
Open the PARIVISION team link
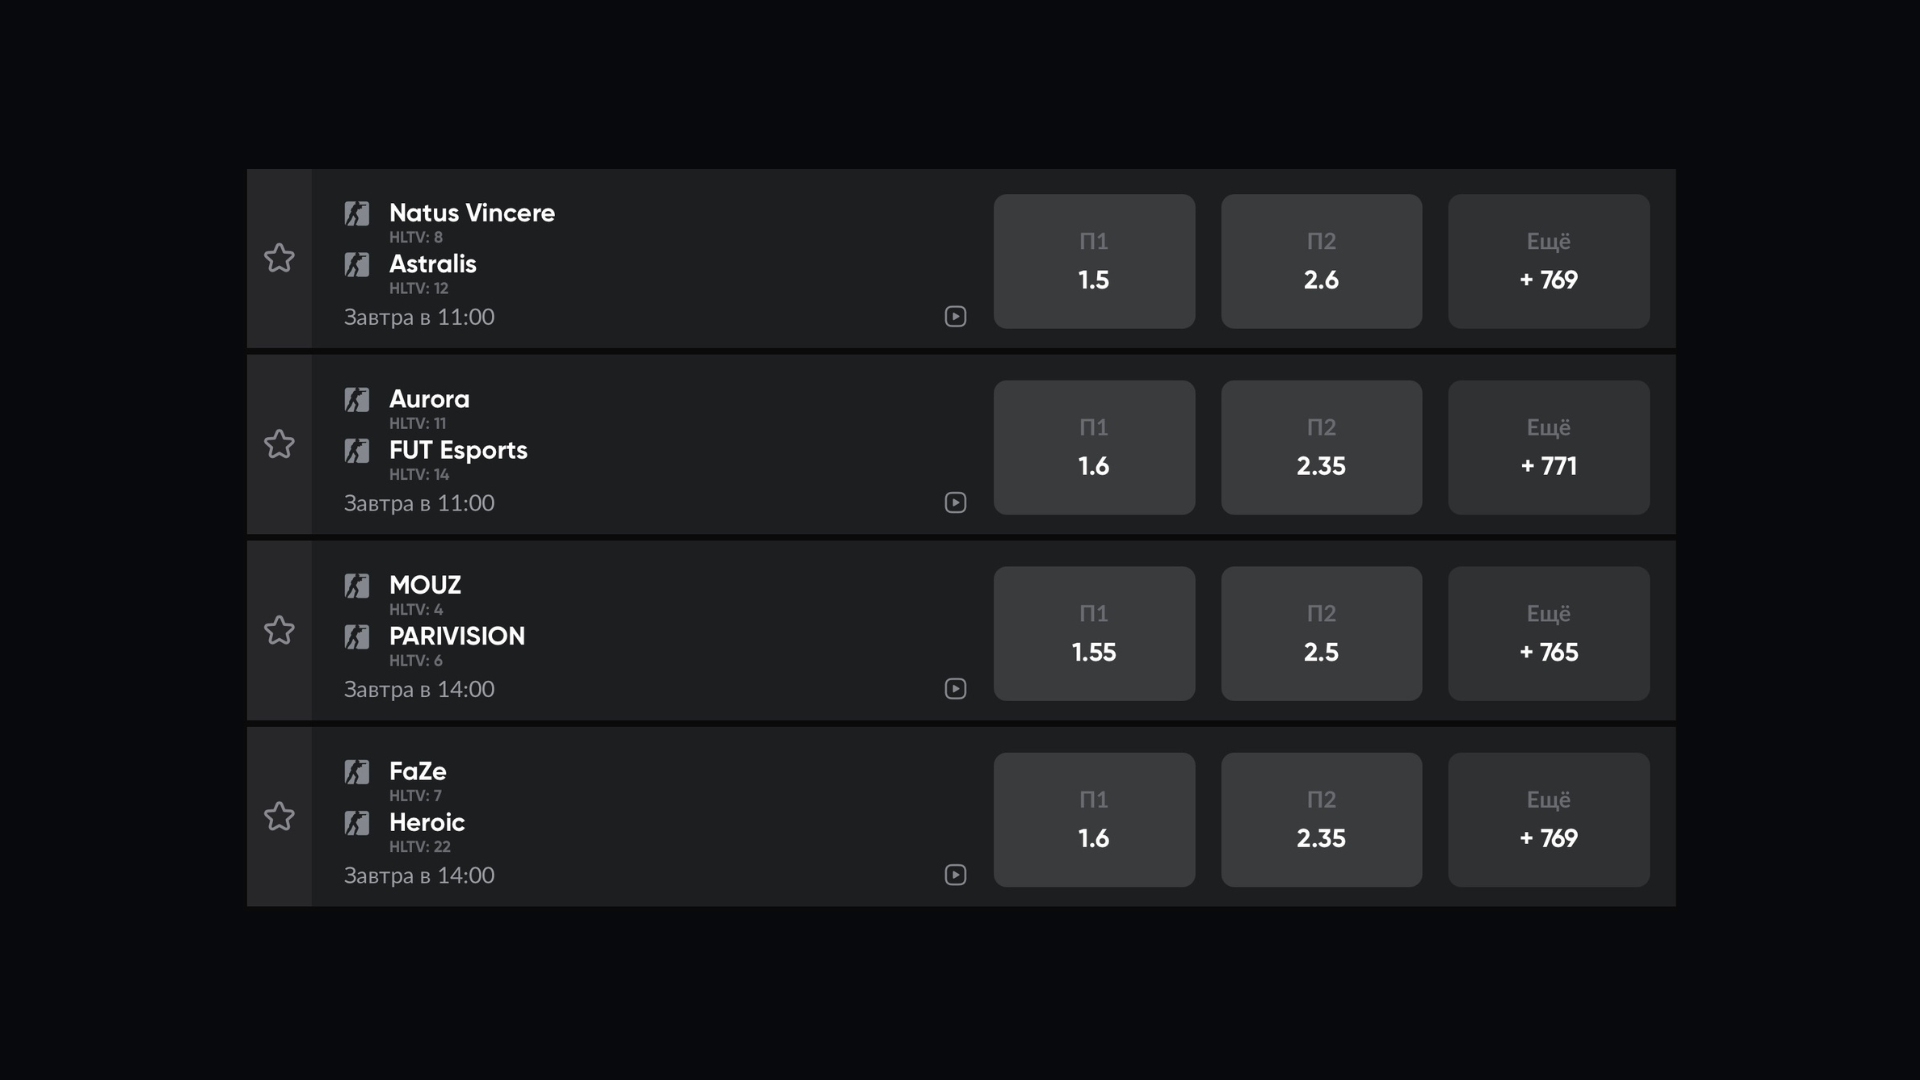(x=457, y=636)
